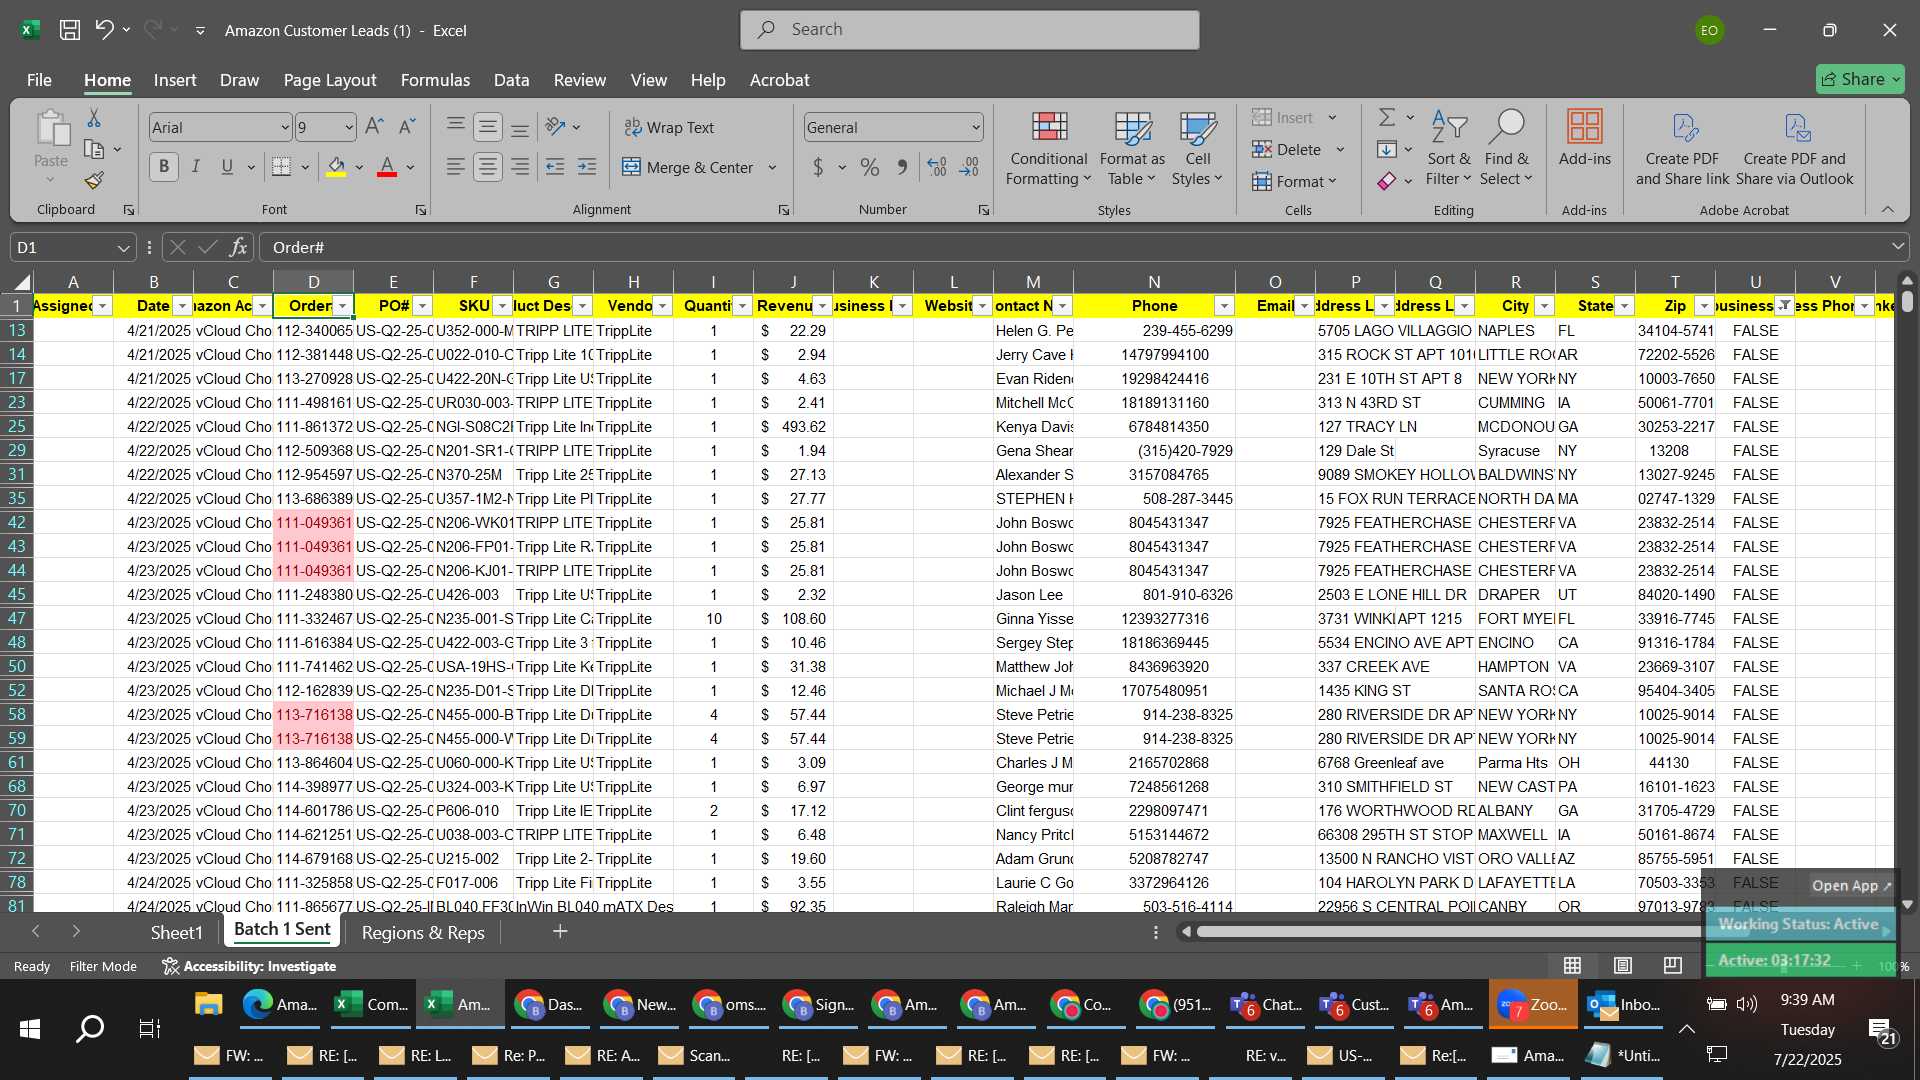Viewport: 1920px width, 1080px height.
Task: Click the AutoSum sigma icon
Action: 1387,118
